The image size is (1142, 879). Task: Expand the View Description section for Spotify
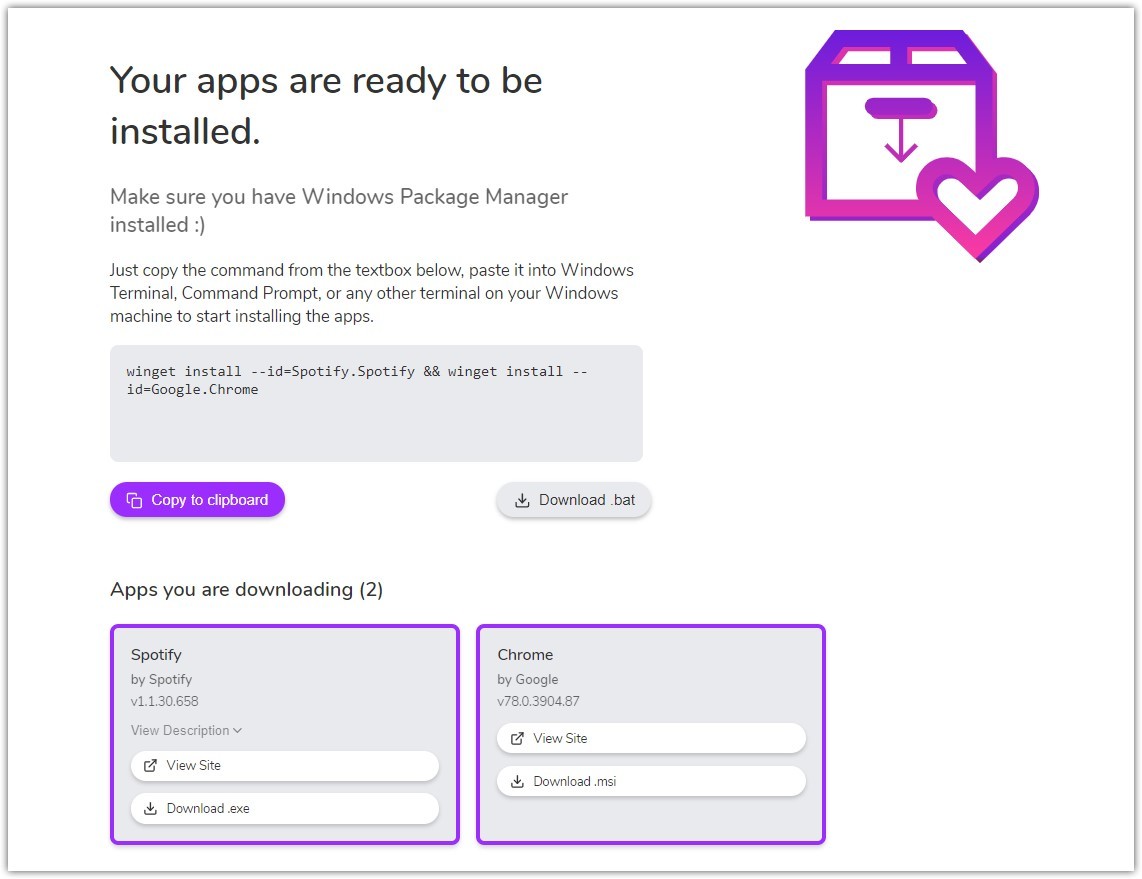click(186, 730)
